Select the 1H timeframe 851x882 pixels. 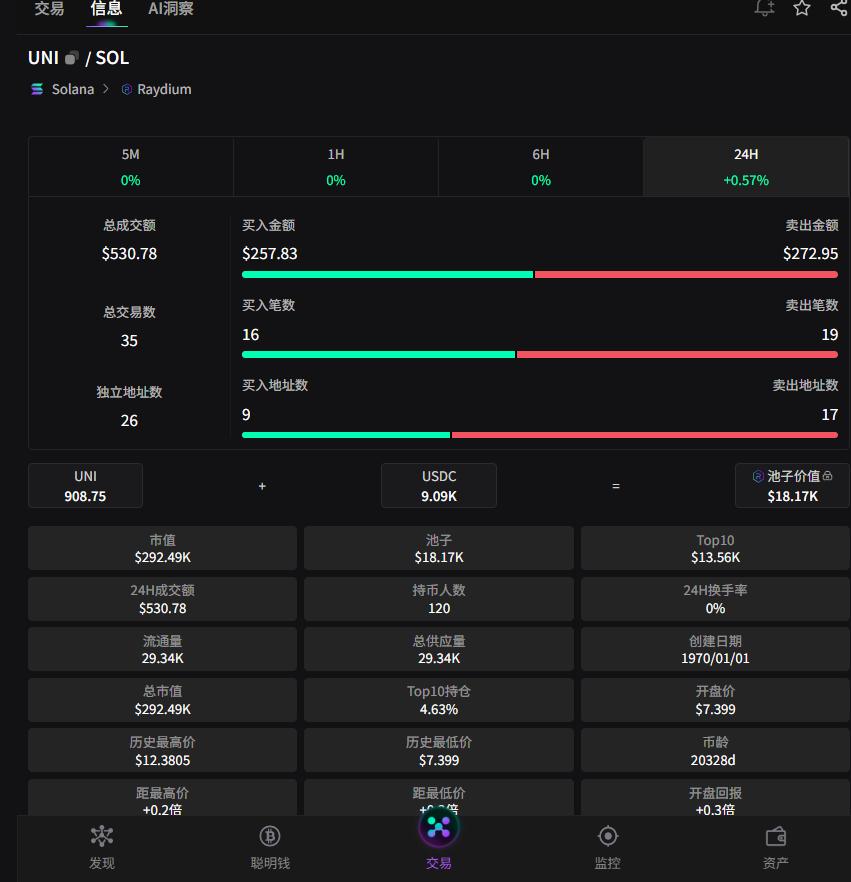[336, 166]
